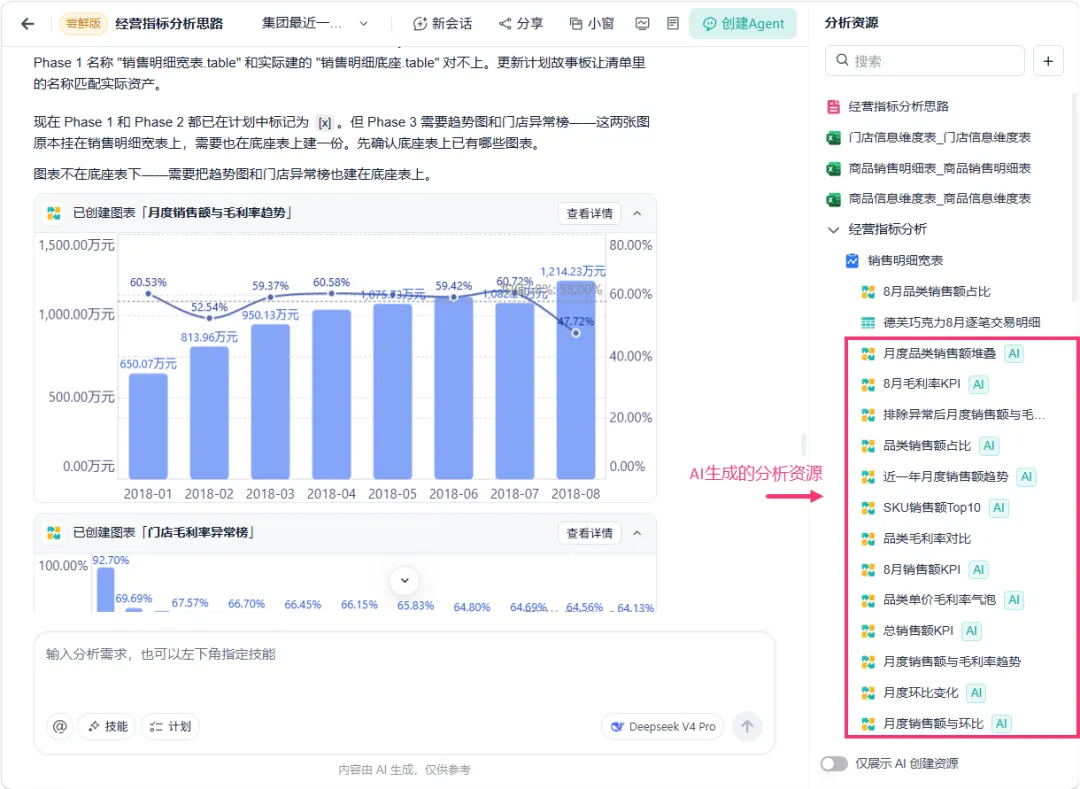
Task: Click the 分享 share button
Action: (x=521, y=24)
